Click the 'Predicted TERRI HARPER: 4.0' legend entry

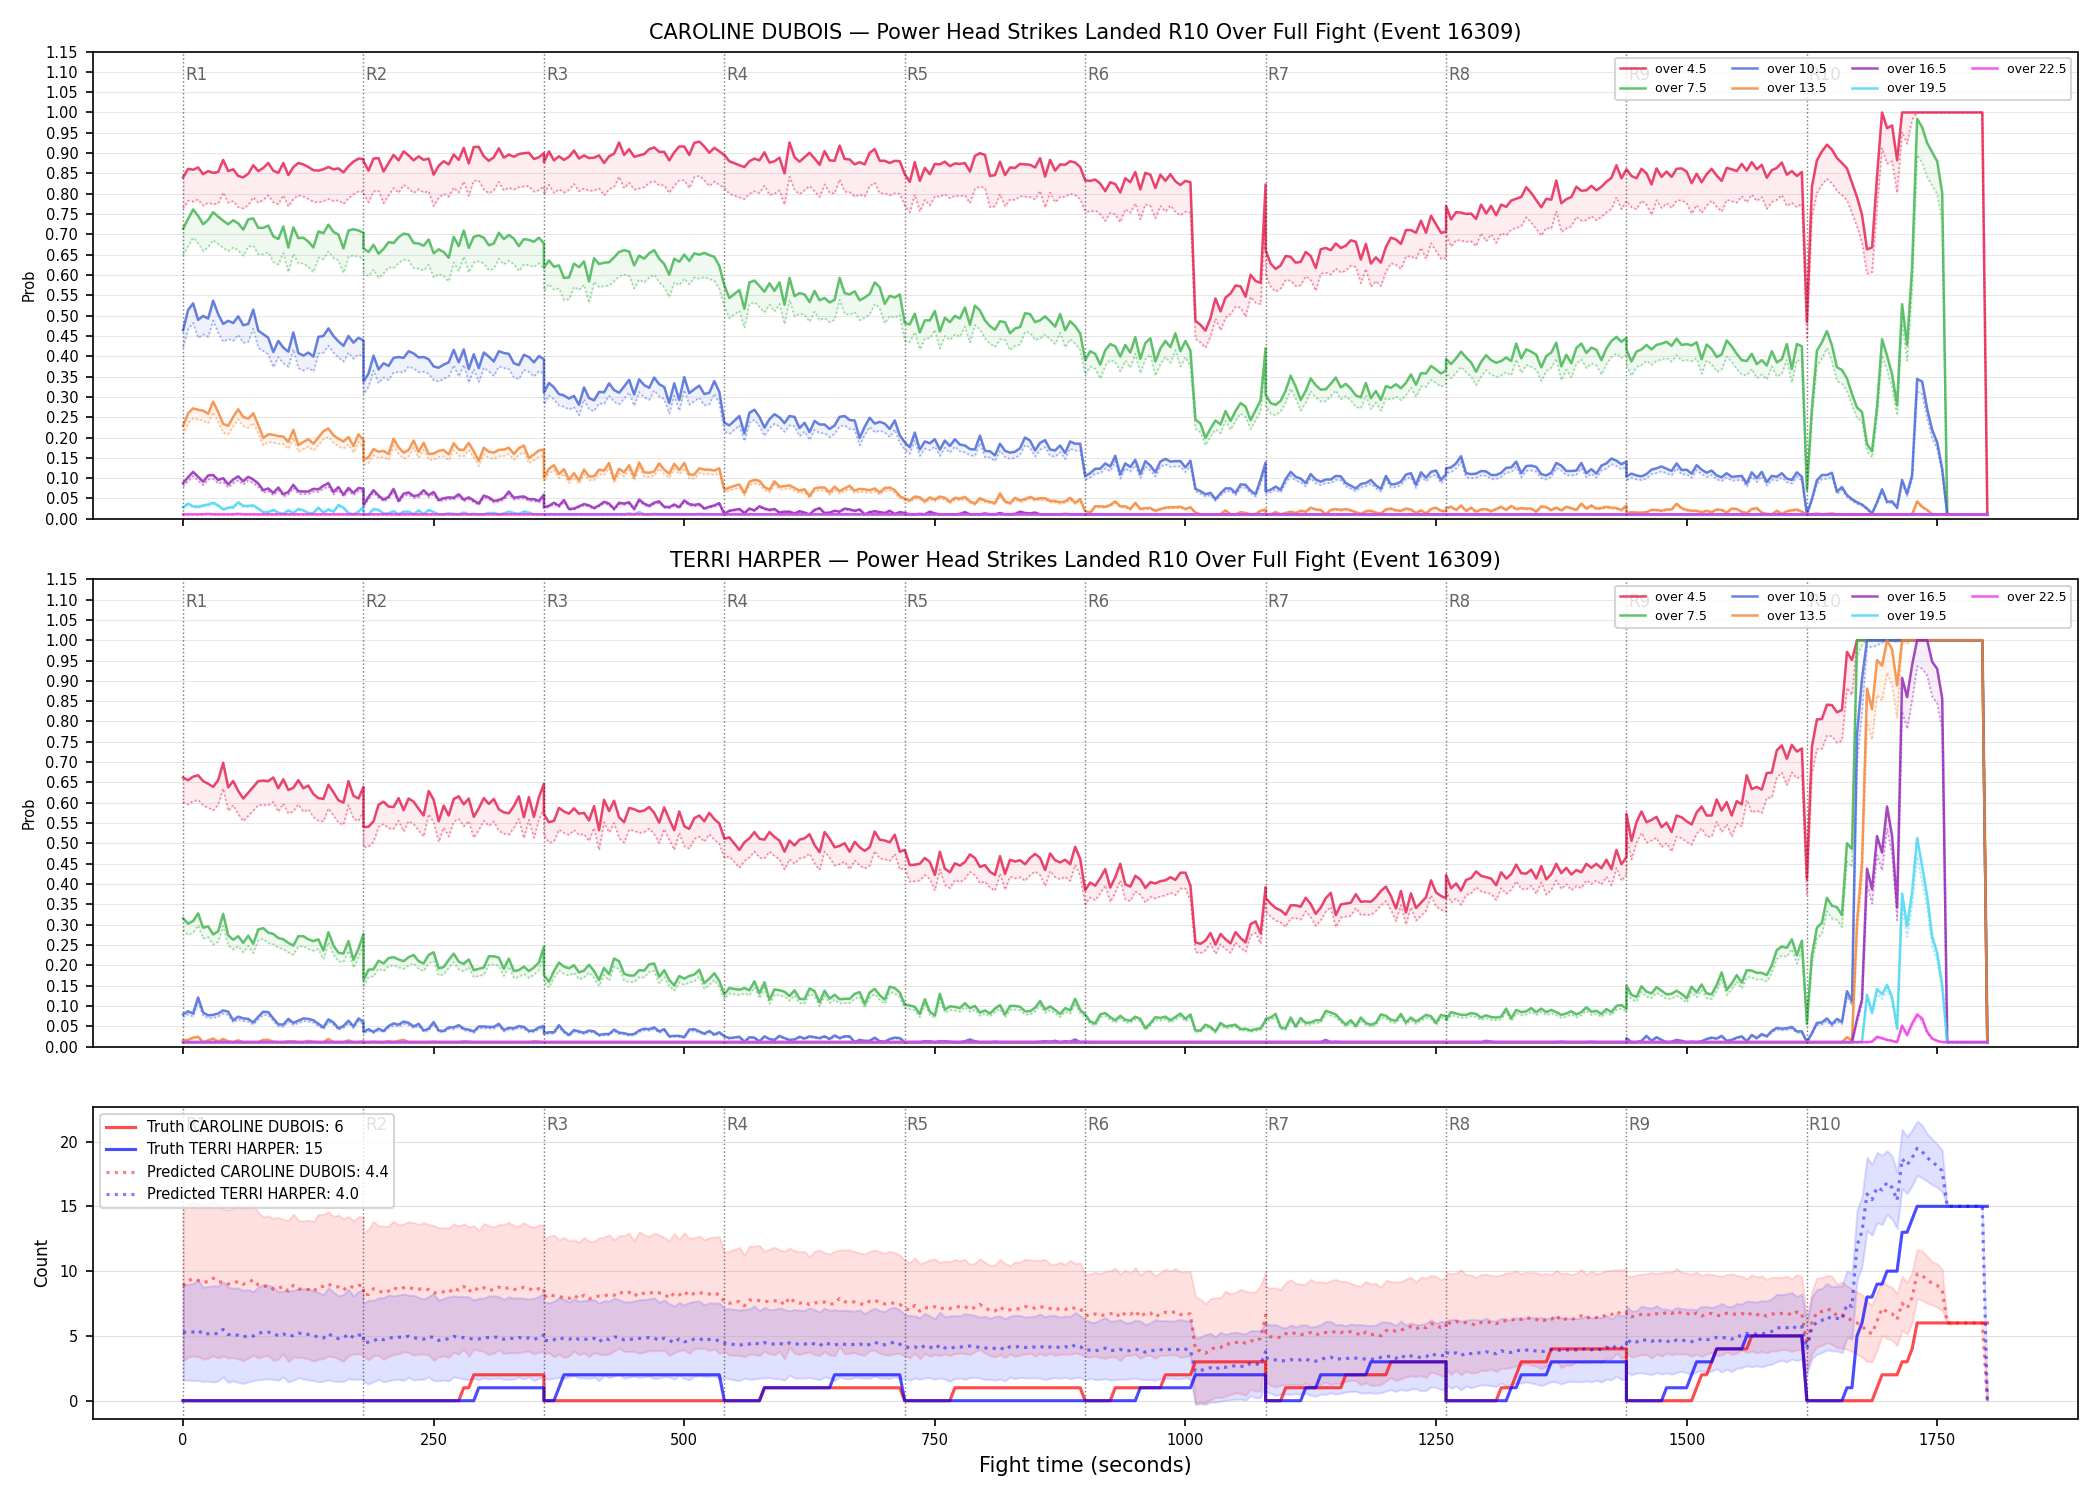231,1194
